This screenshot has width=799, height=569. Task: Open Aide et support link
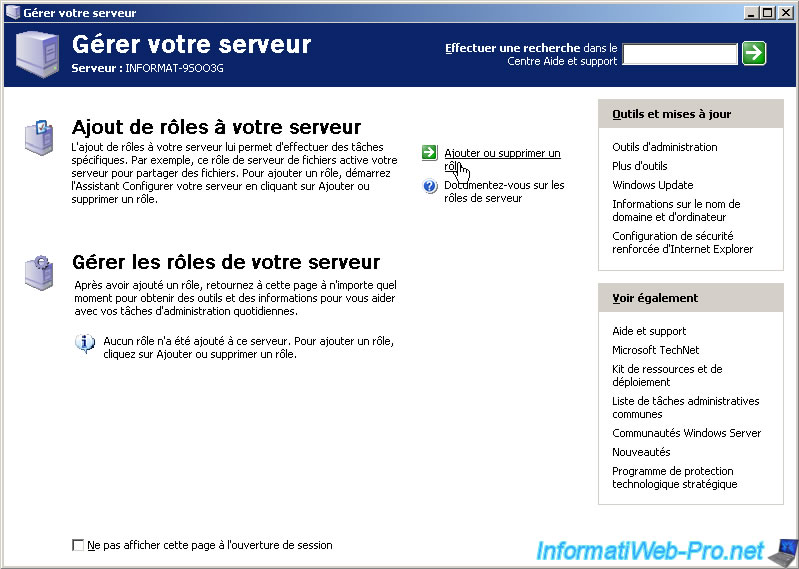tap(649, 331)
